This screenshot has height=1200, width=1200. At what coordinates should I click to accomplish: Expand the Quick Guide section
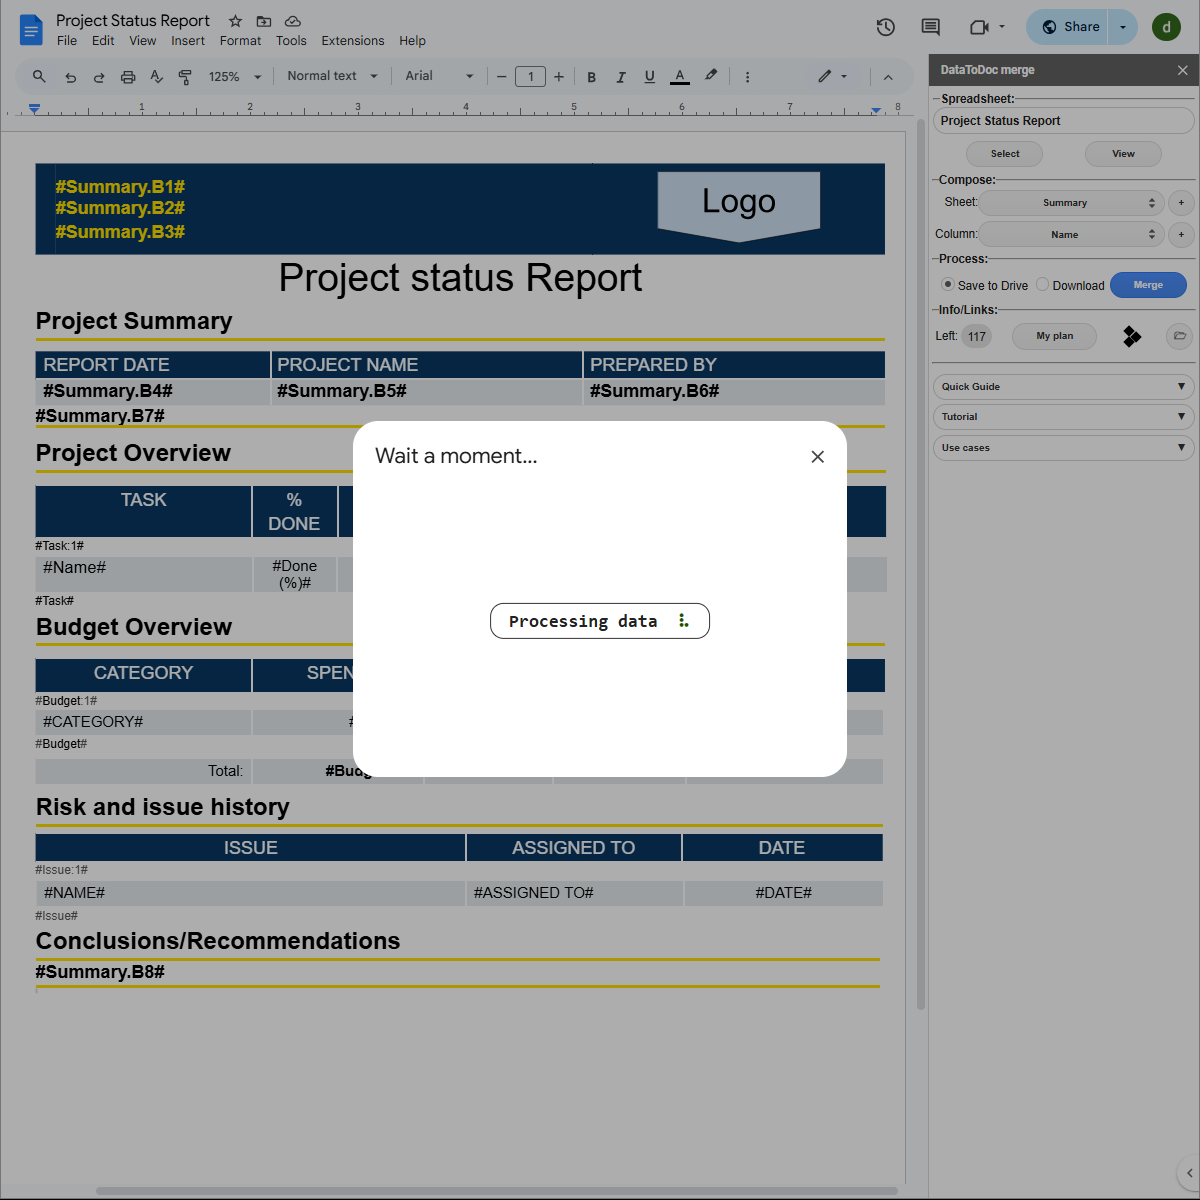[1063, 386]
